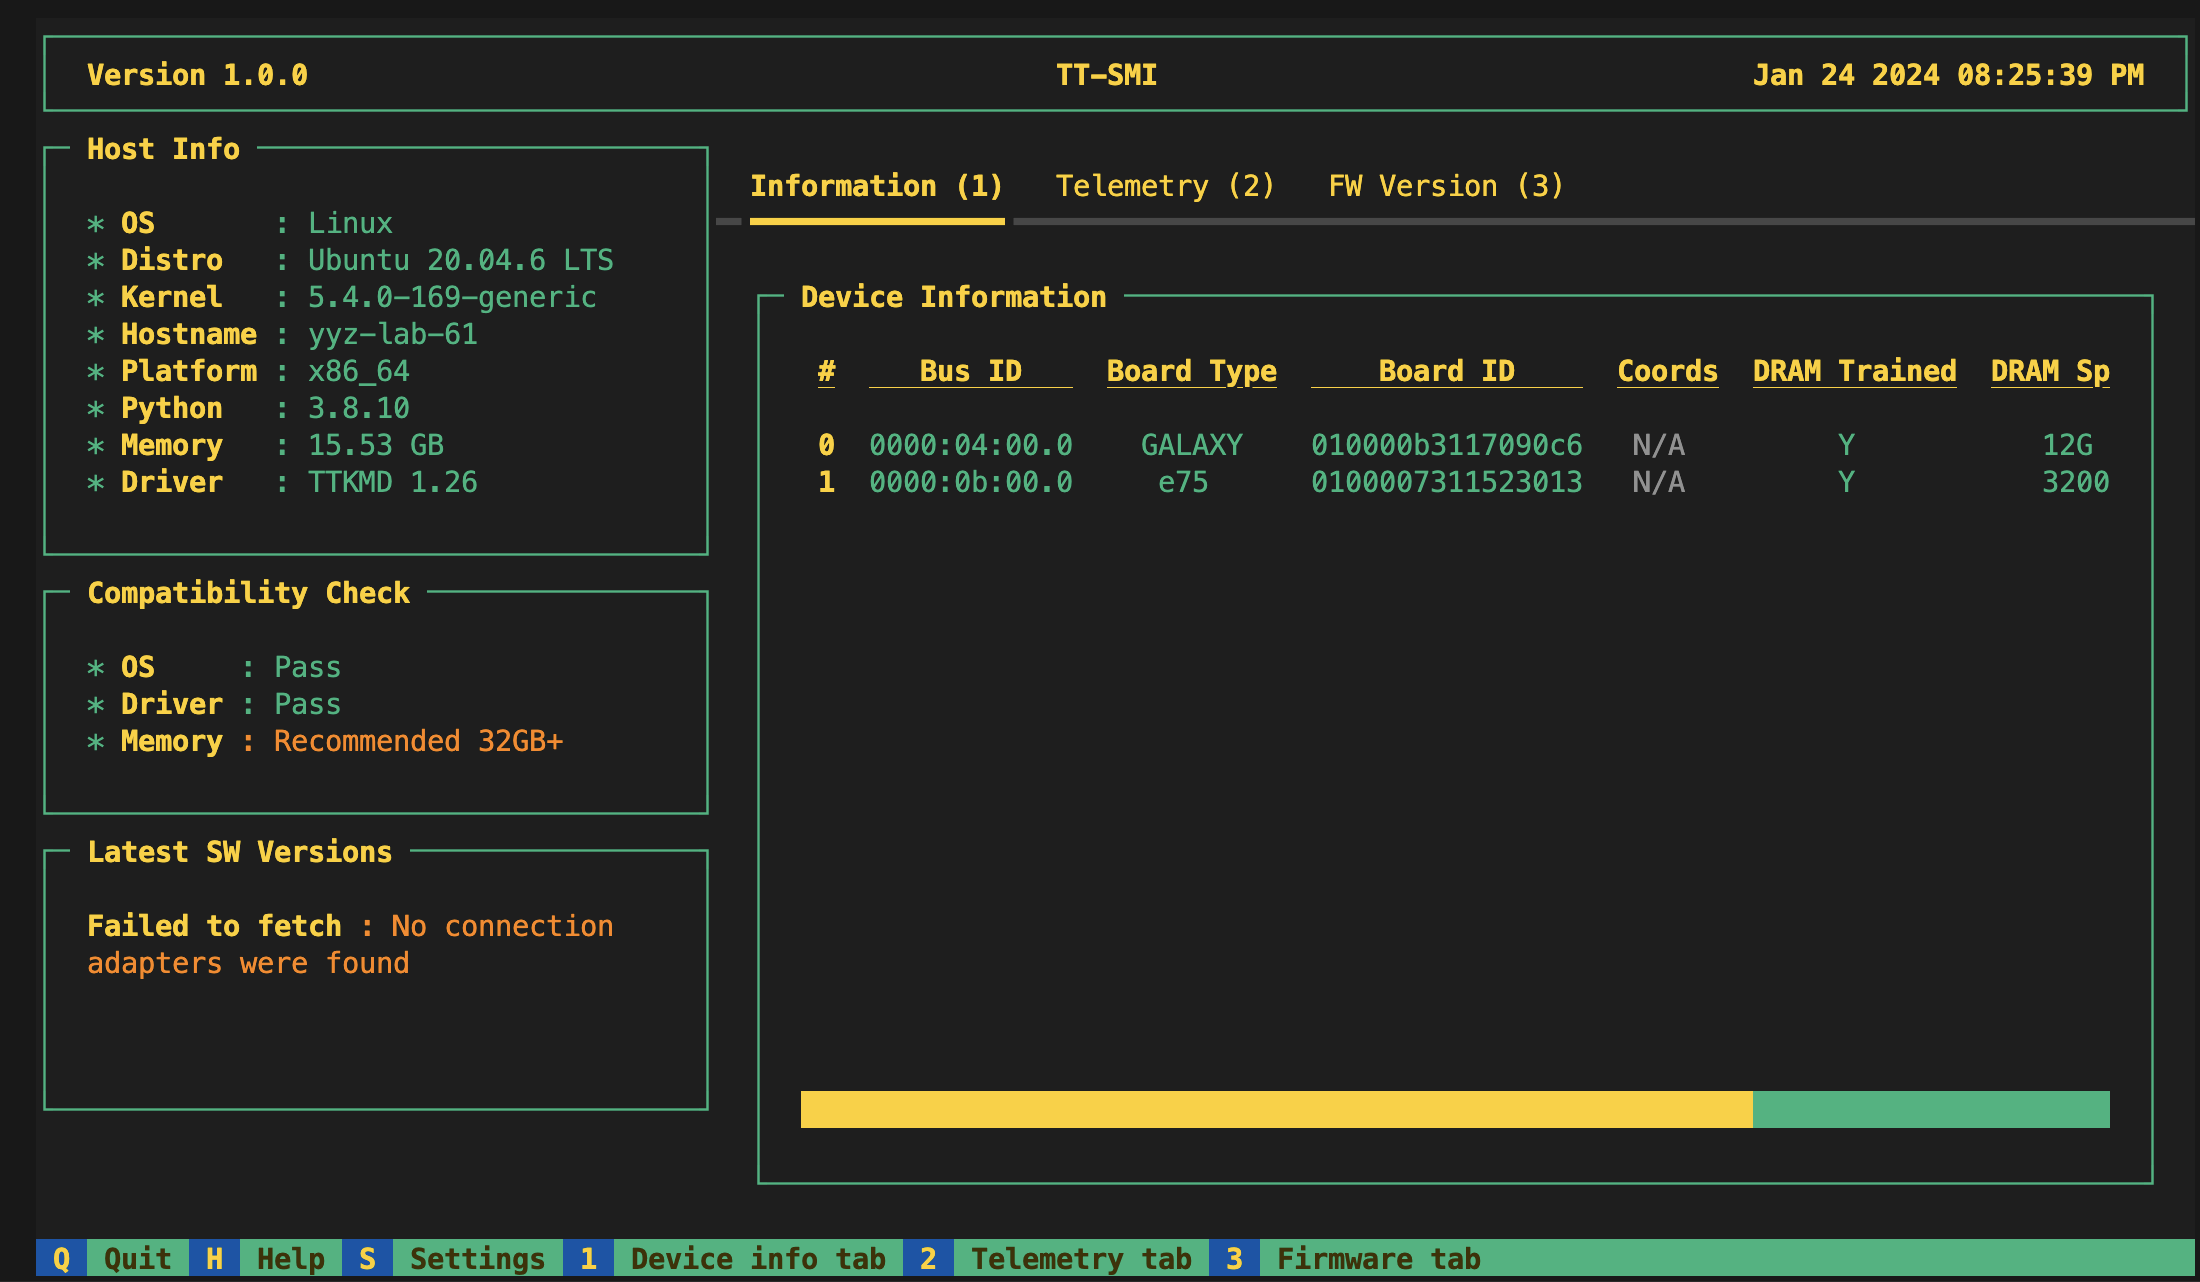Click the Board ID column header
This screenshot has height=1282, width=2200.
[x=1446, y=371]
